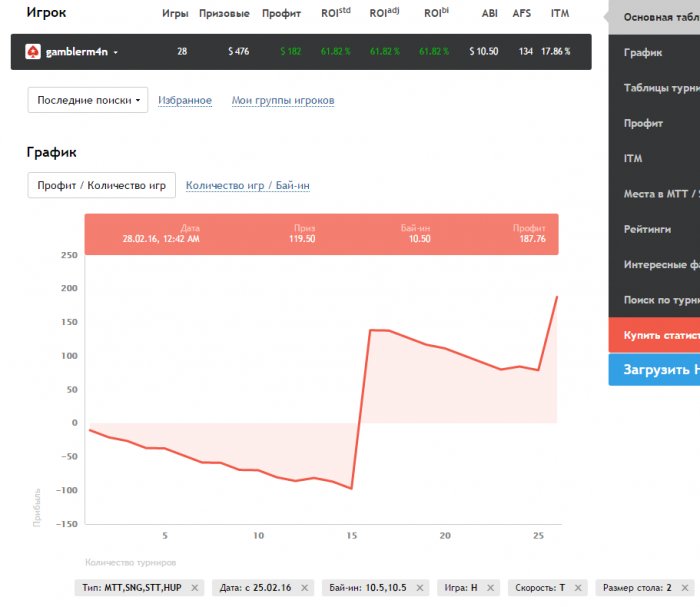The image size is (700, 607).
Task: Open Мои группы игроков link
Action: pyautogui.click(x=283, y=100)
